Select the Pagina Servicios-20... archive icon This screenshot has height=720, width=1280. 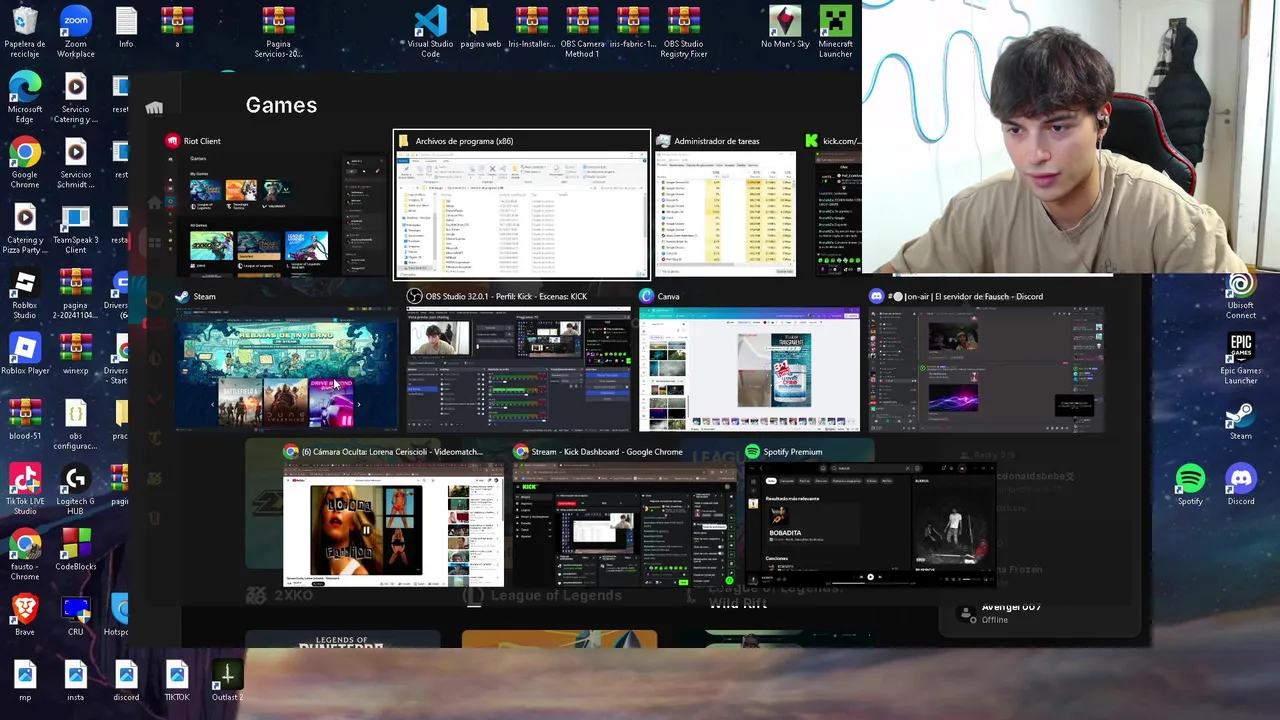point(278,30)
